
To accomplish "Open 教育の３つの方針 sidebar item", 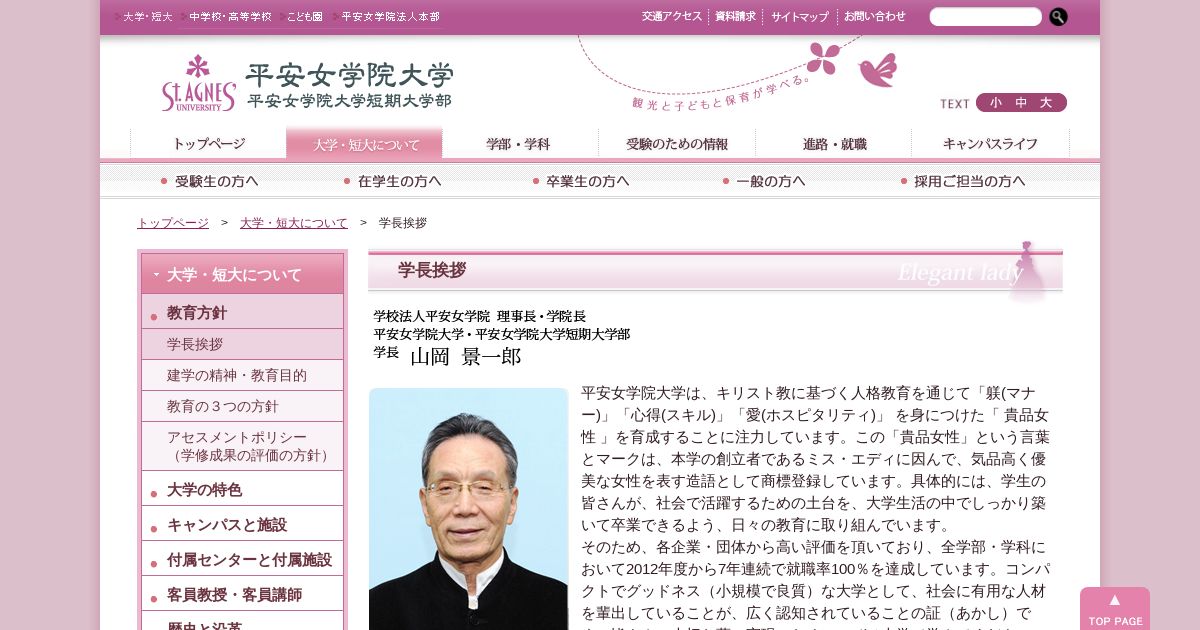I will (242, 406).
